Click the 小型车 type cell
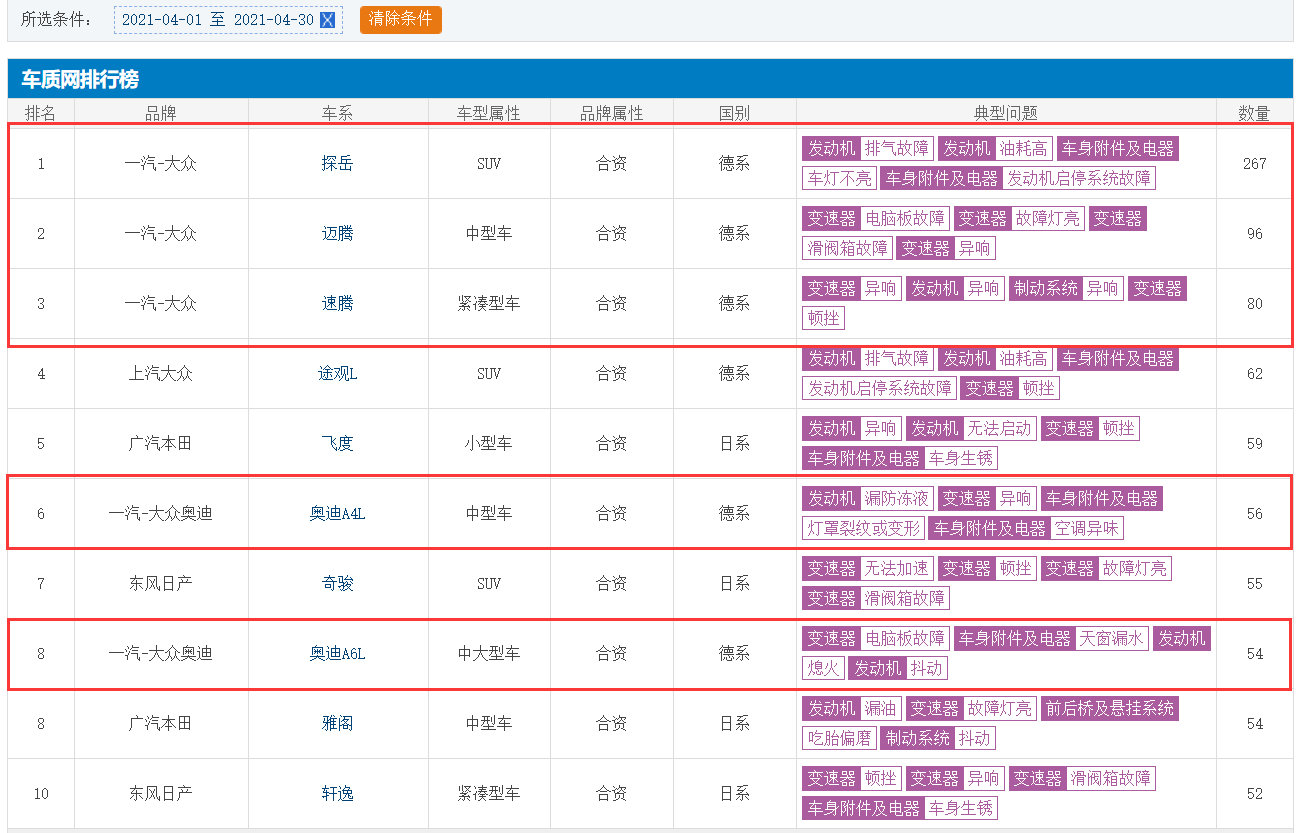 coord(489,444)
